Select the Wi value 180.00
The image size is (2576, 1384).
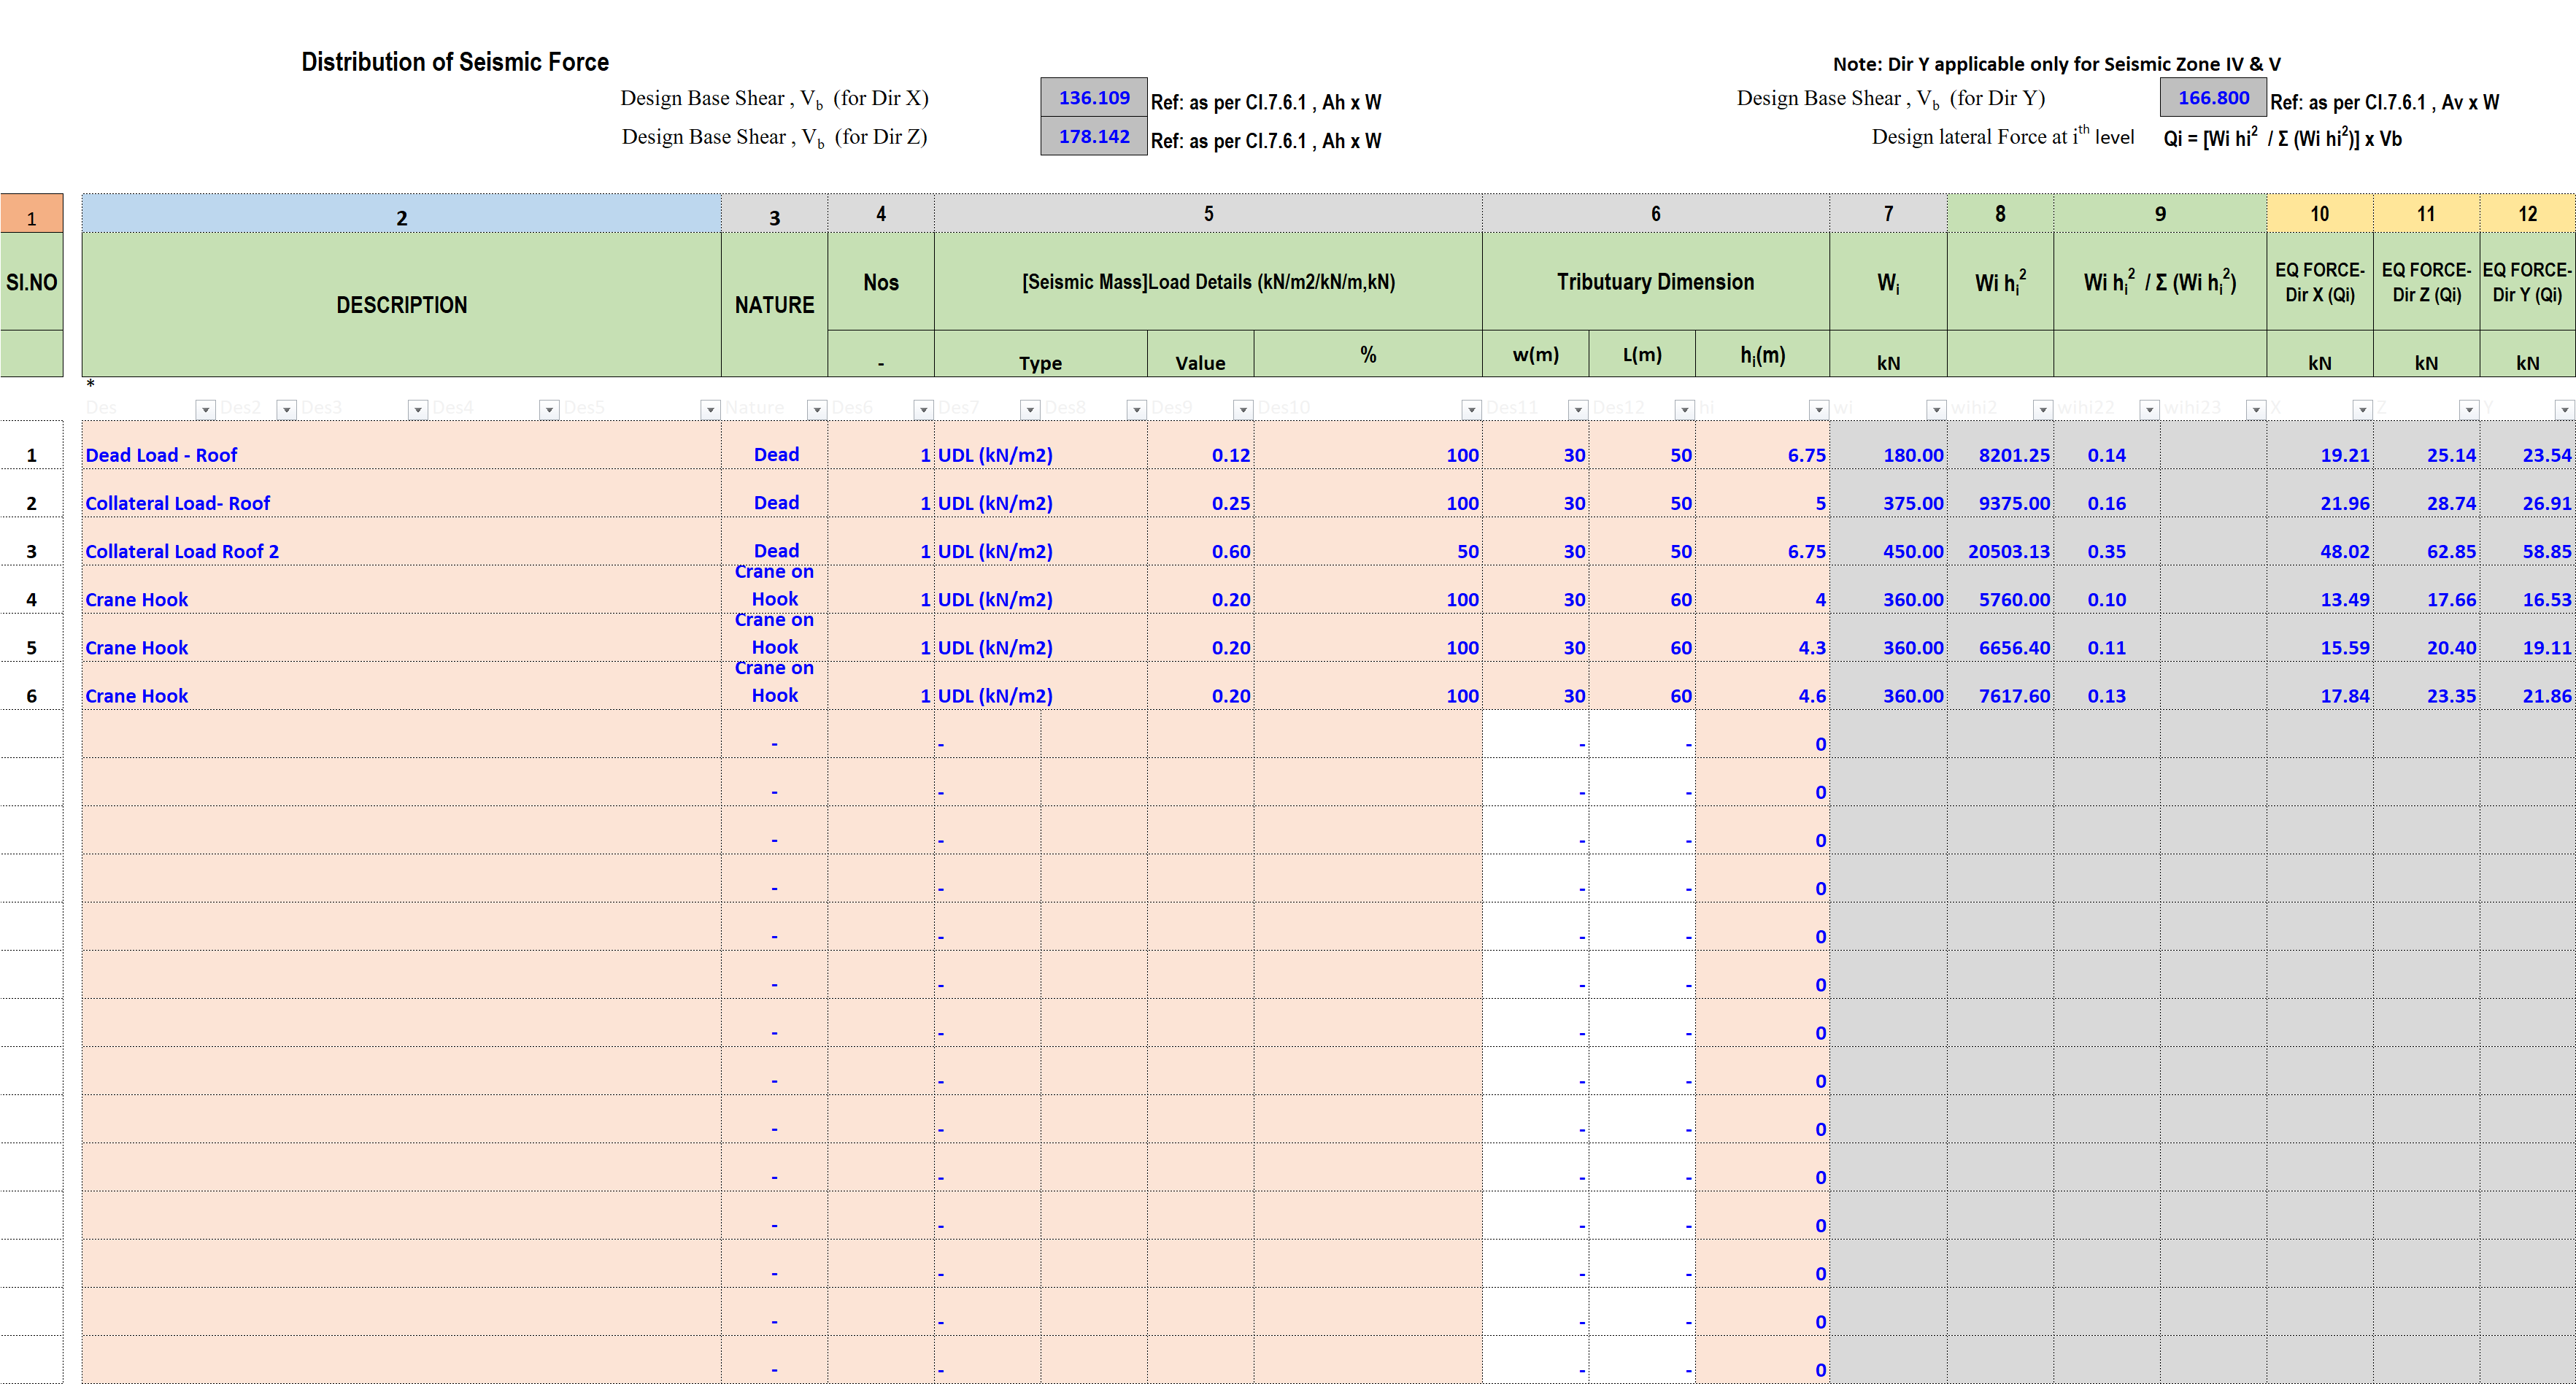click(x=1888, y=445)
